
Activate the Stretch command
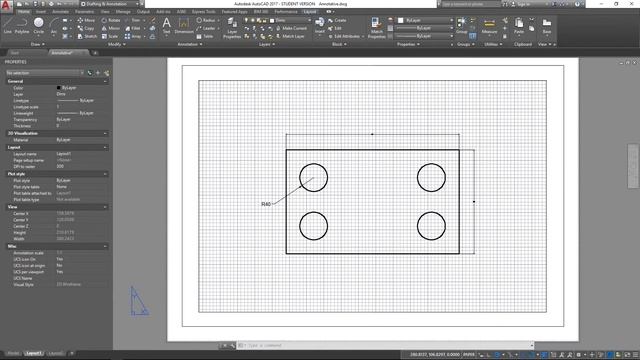pyautogui.click(x=87, y=36)
